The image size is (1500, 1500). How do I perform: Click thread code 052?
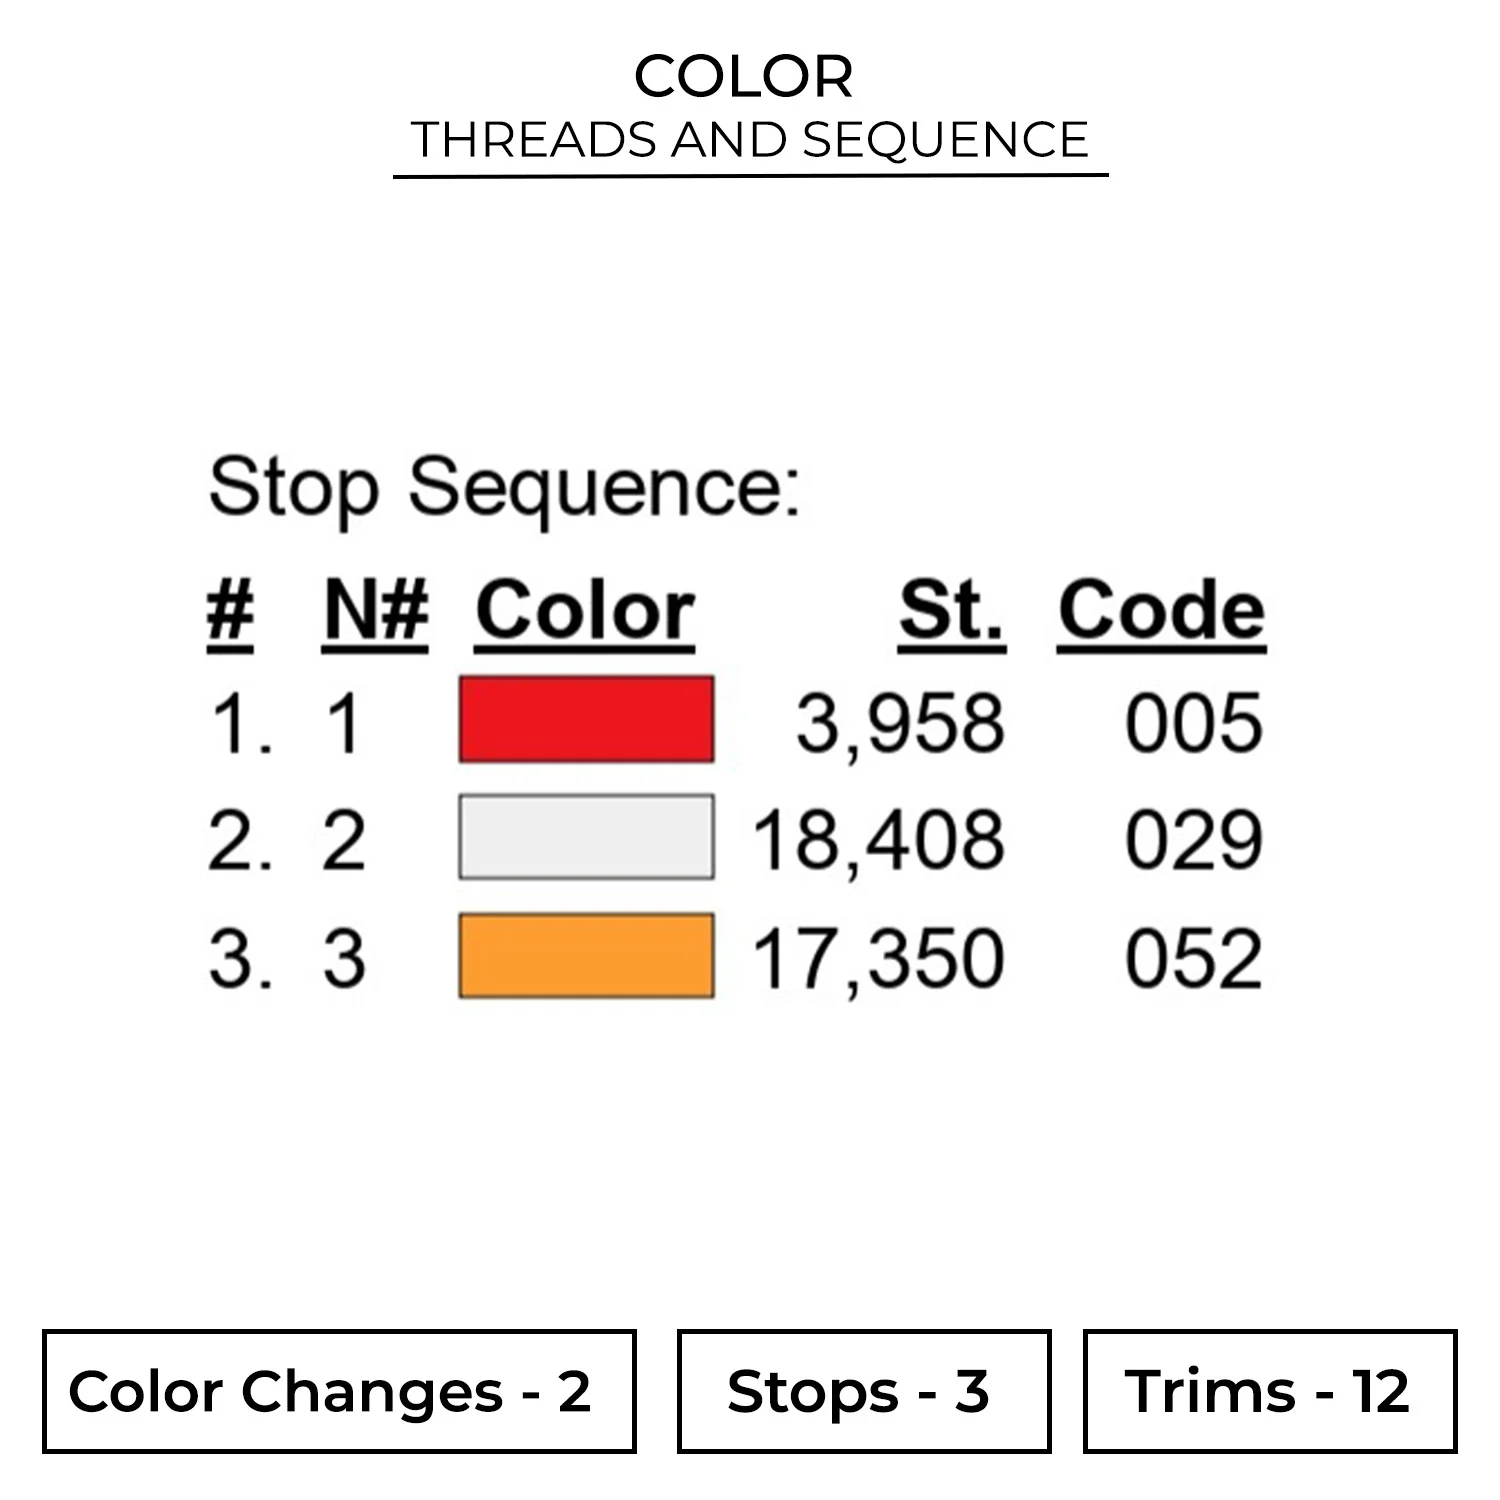pos(1194,959)
